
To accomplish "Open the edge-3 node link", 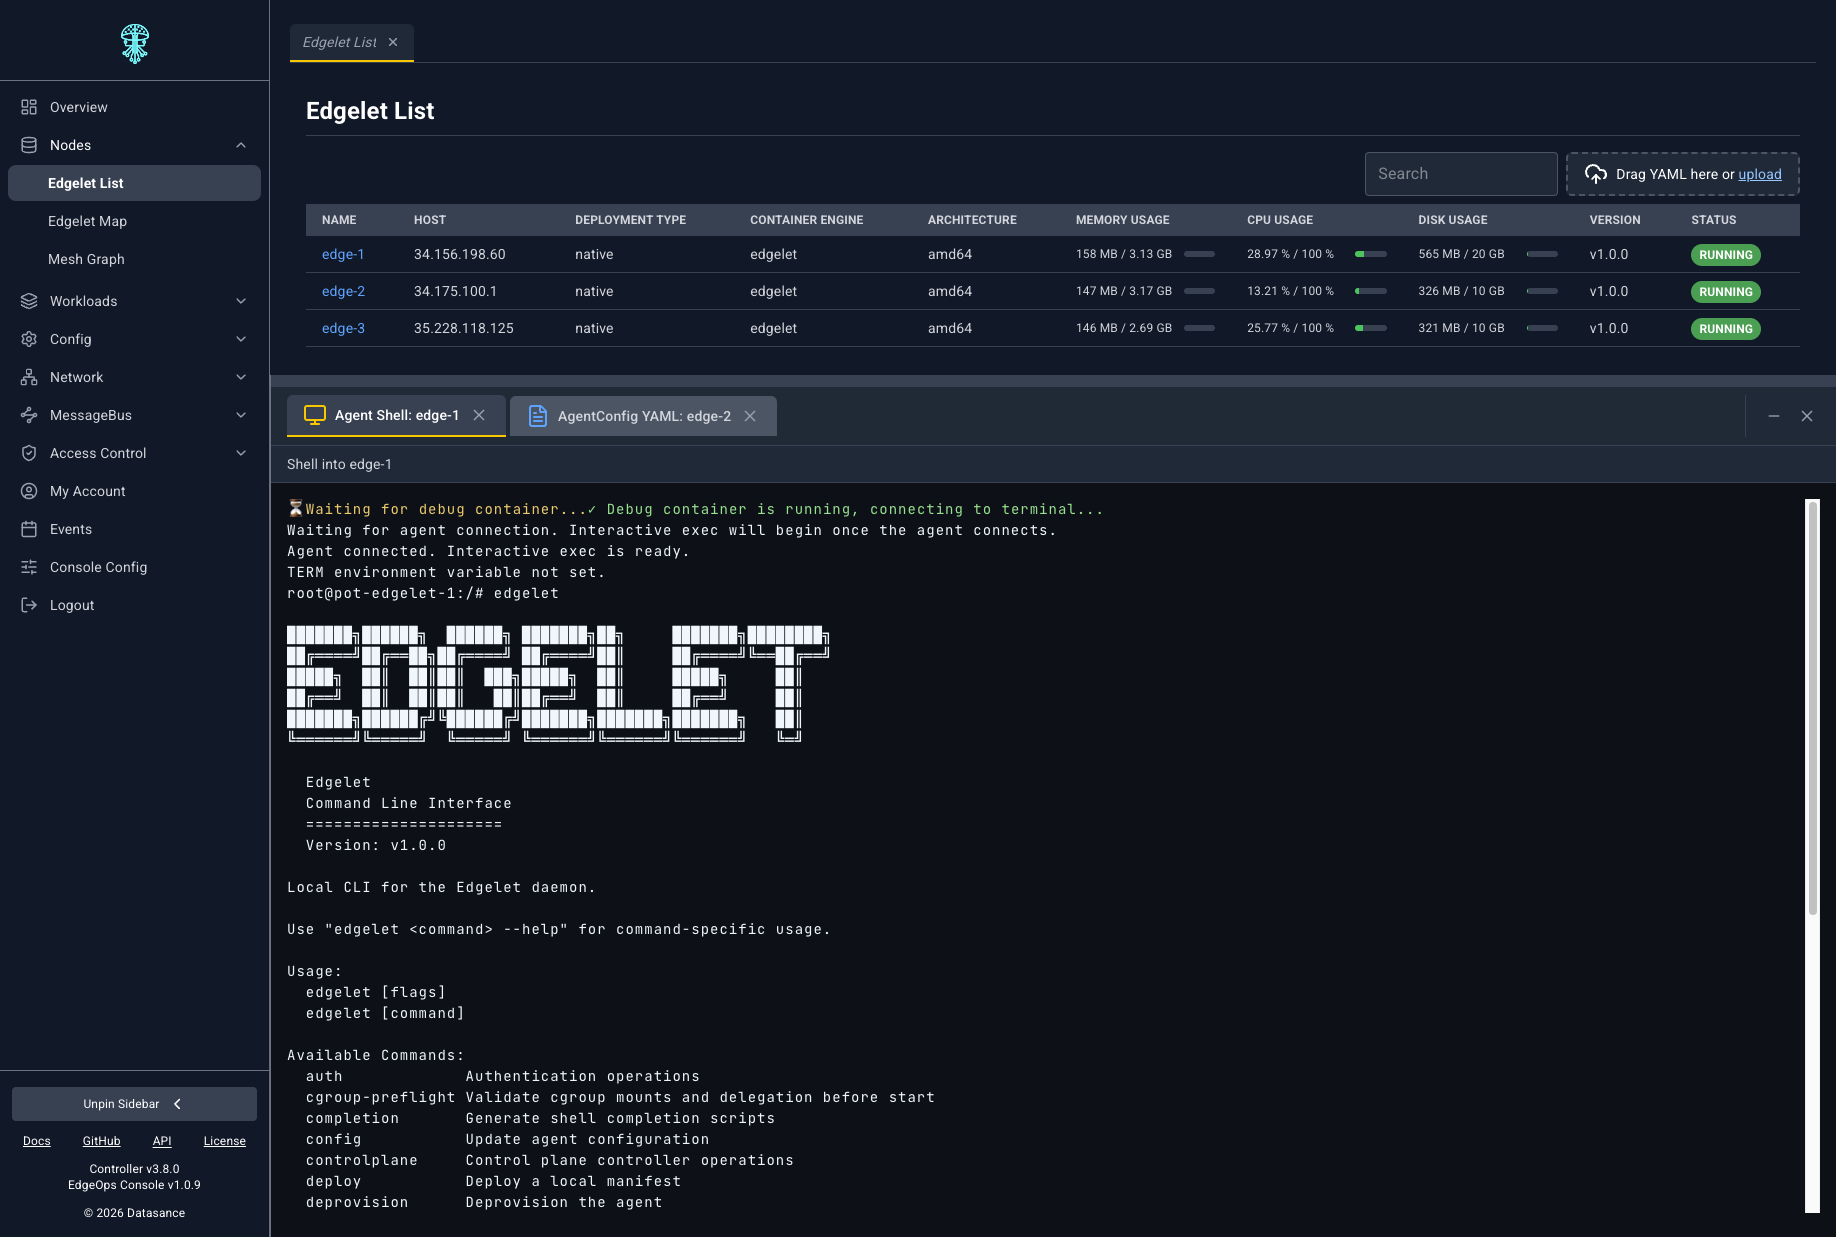I will [343, 328].
